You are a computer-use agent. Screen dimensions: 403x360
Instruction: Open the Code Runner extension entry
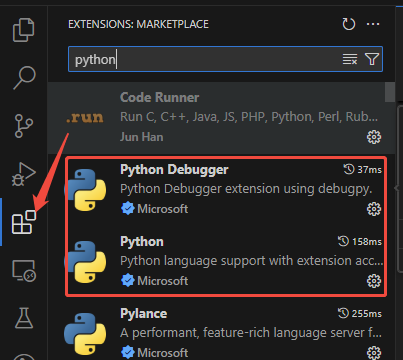click(221, 117)
